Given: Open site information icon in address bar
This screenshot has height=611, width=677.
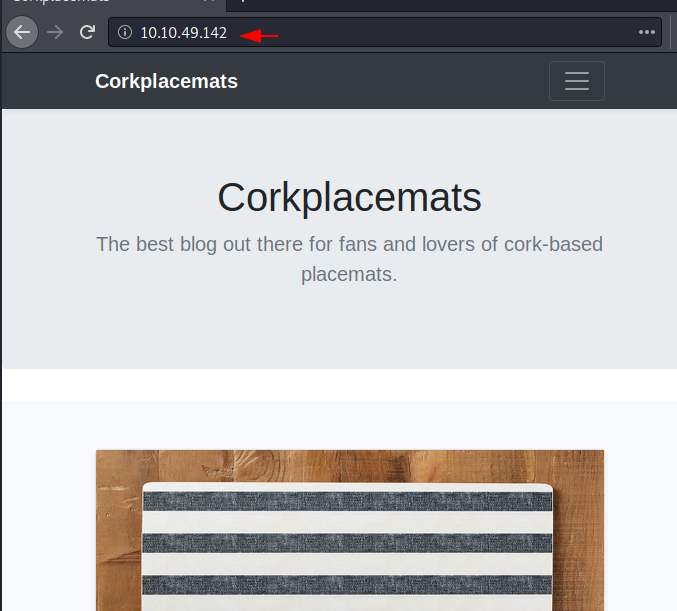Looking at the screenshot, I should (x=125, y=32).
